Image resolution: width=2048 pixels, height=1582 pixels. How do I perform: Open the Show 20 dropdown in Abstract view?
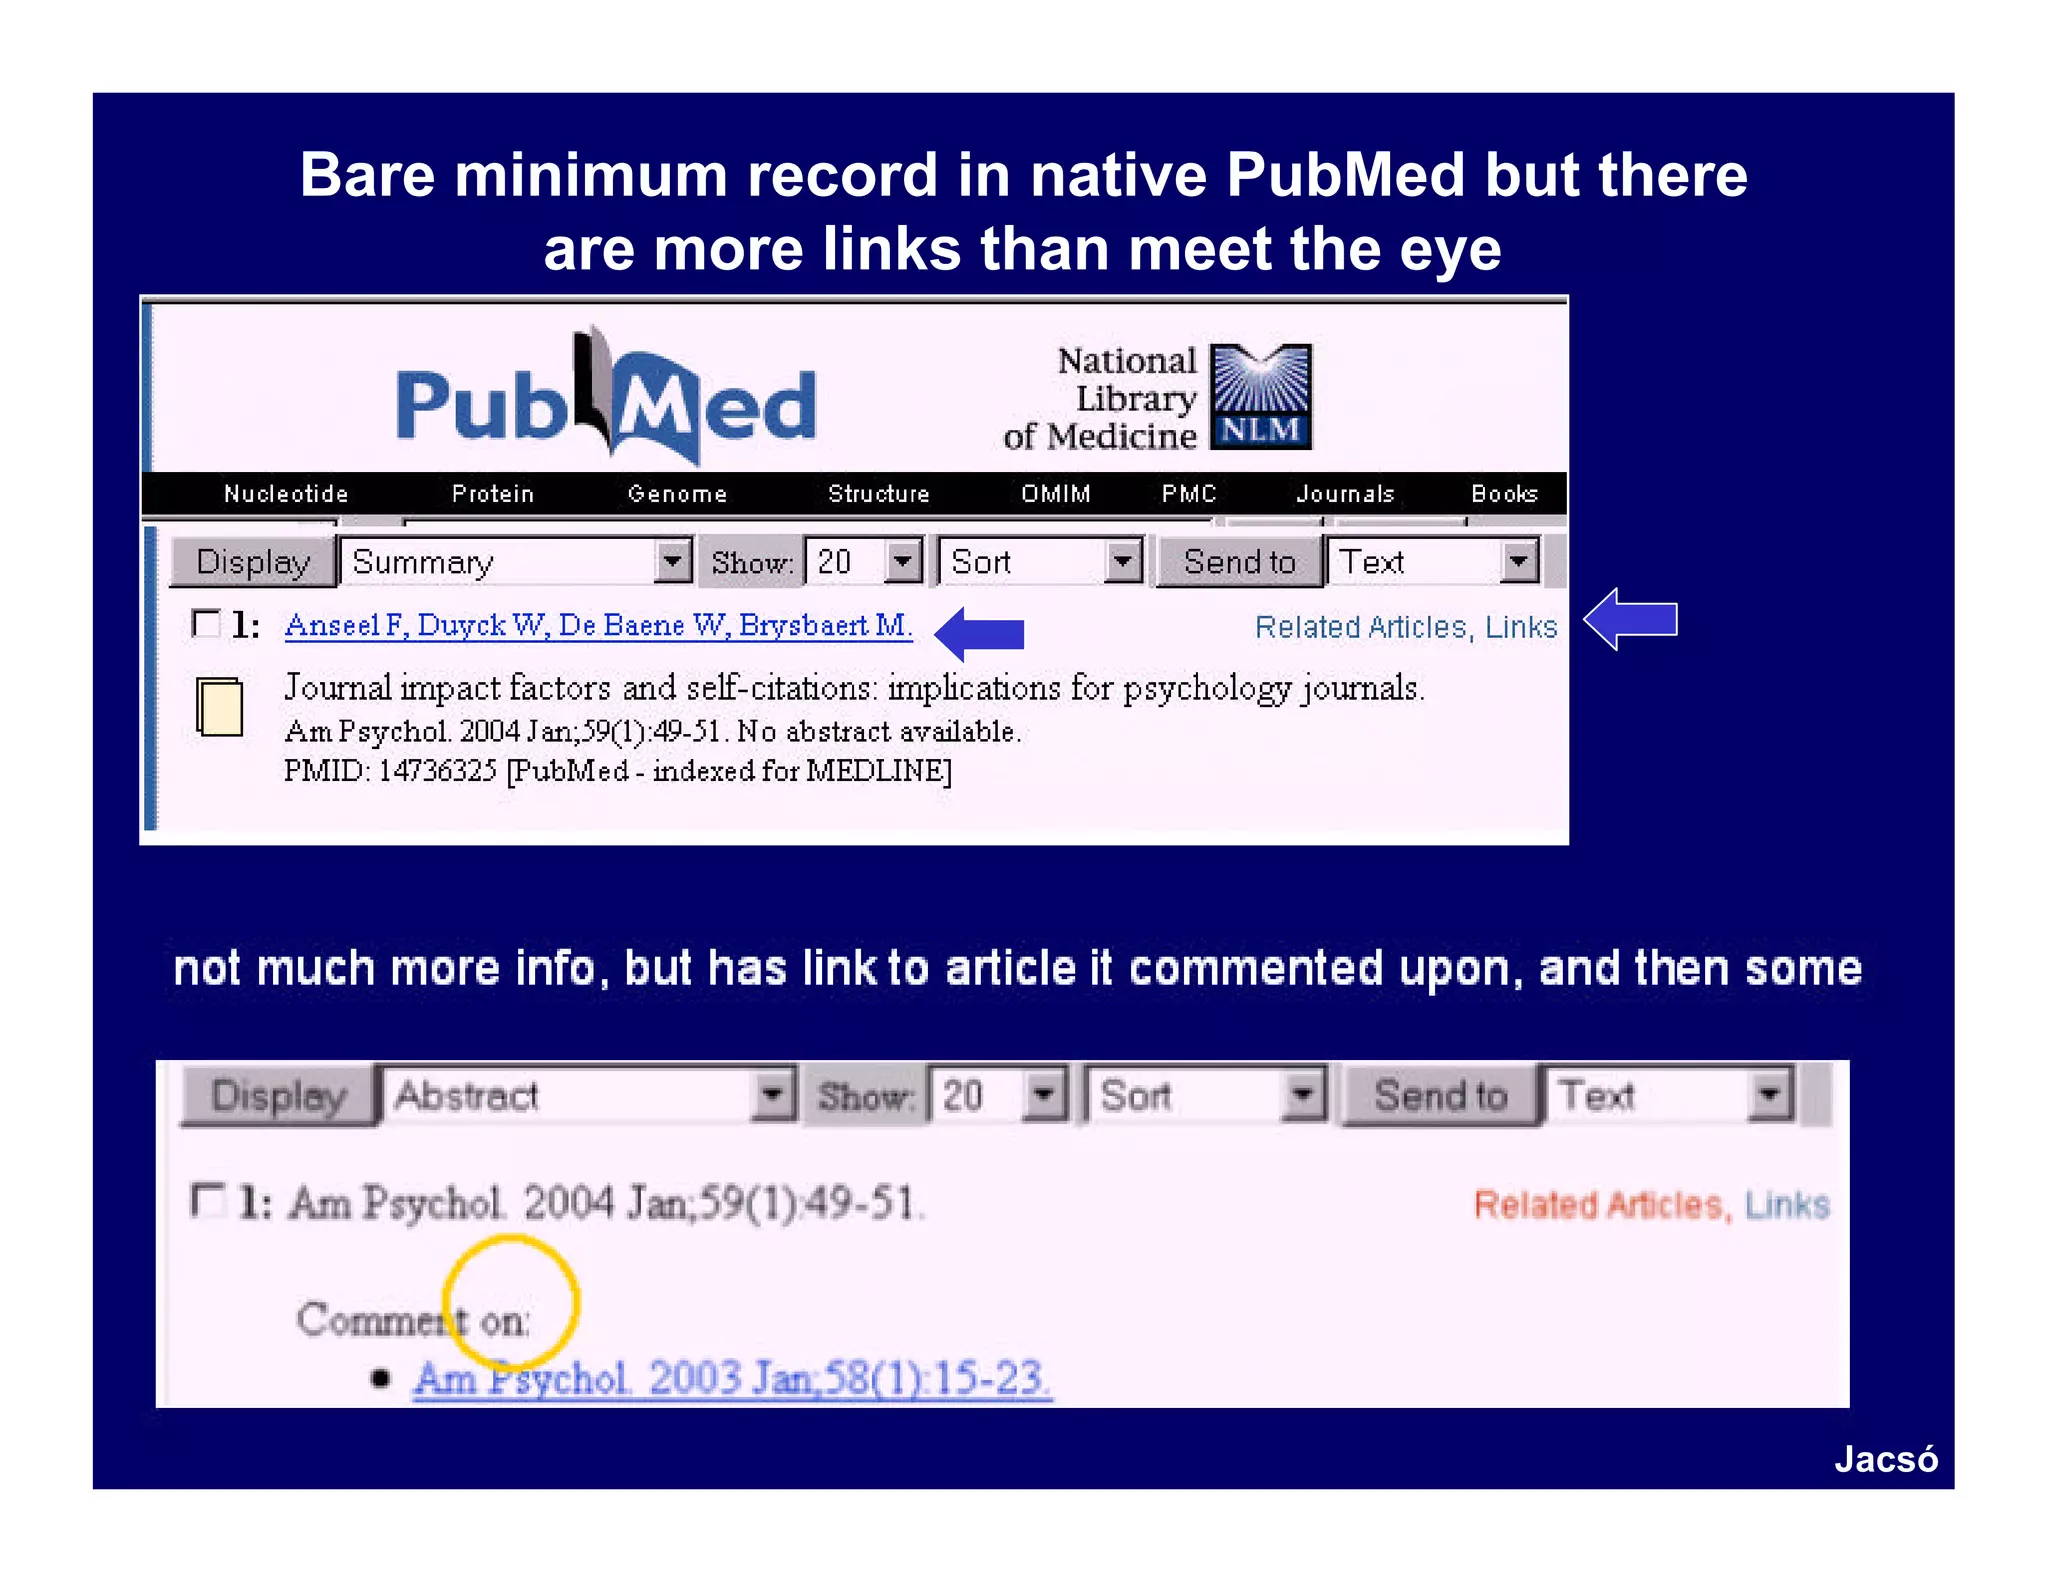pos(999,1095)
